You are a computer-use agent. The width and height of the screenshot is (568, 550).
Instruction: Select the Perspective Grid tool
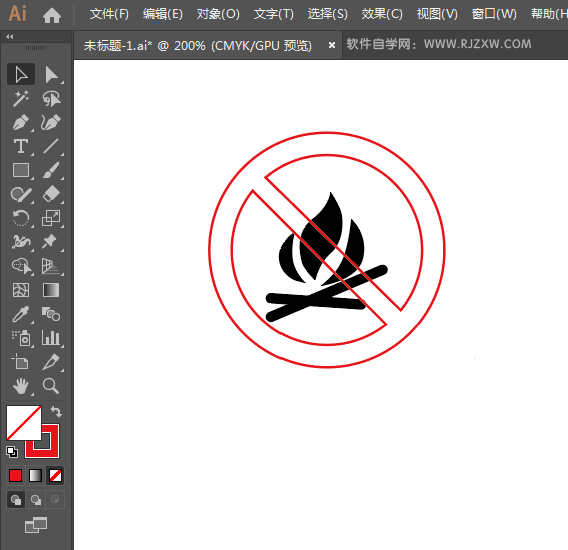tap(51, 266)
